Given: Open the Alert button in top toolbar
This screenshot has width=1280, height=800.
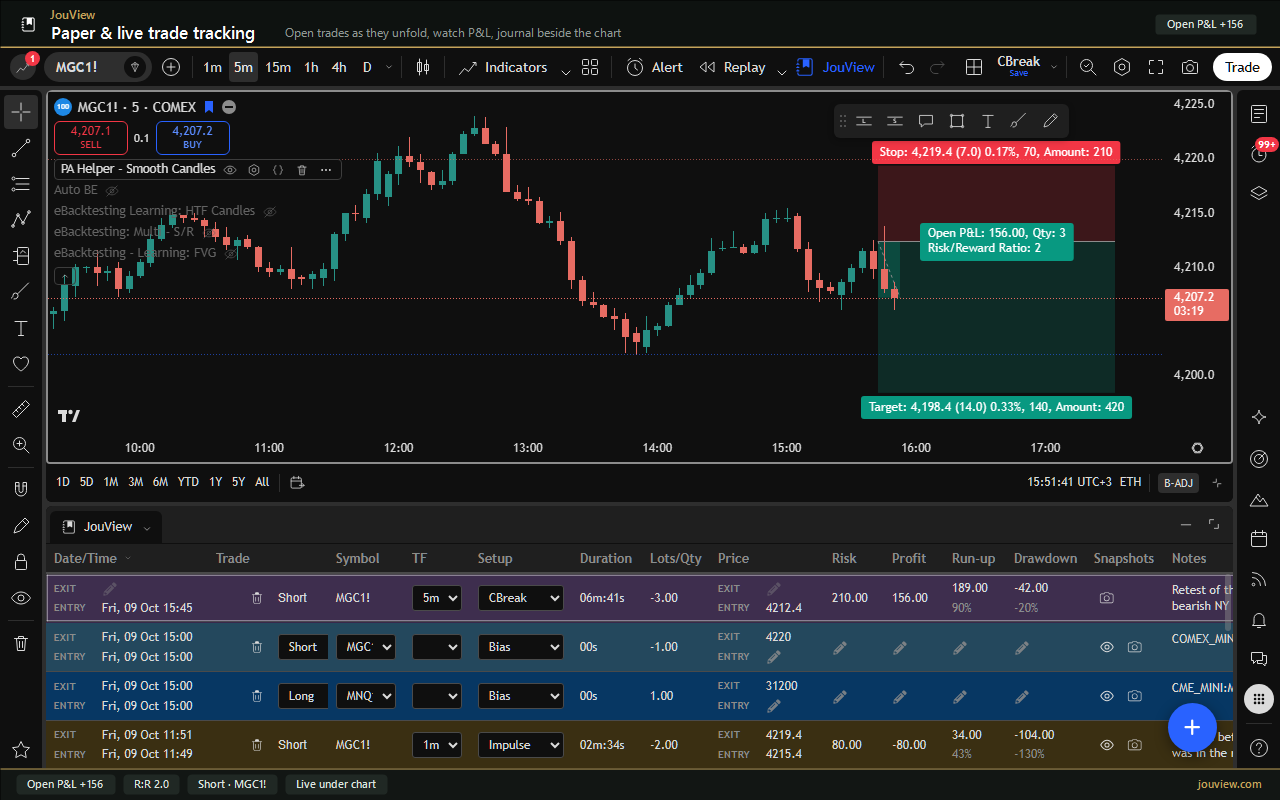Looking at the screenshot, I should coord(655,67).
